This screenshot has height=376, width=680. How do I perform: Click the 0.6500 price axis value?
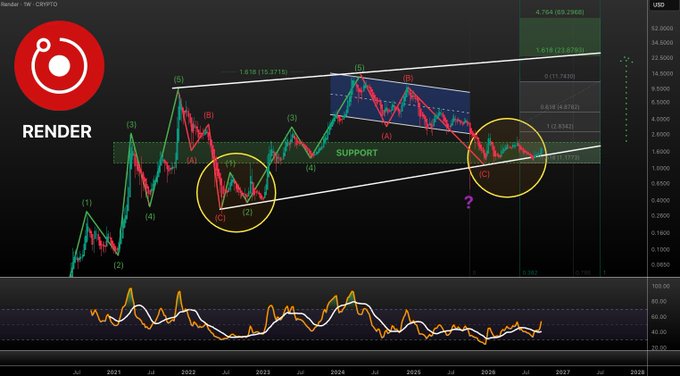pos(660,183)
